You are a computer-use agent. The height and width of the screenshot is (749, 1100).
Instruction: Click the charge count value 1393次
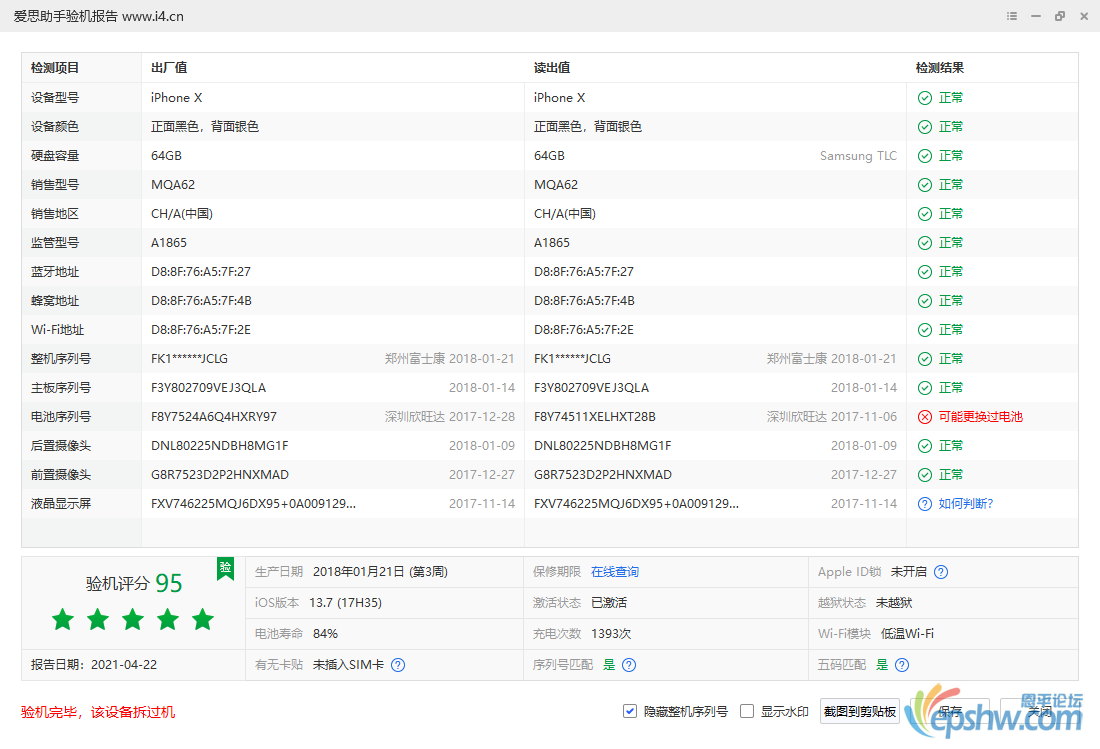coord(611,634)
